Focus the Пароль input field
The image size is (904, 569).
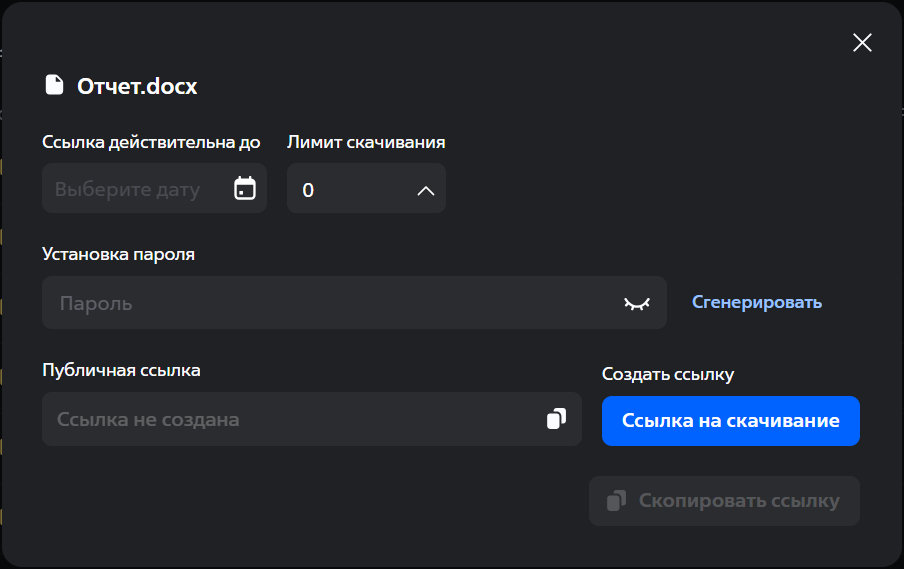pos(330,303)
